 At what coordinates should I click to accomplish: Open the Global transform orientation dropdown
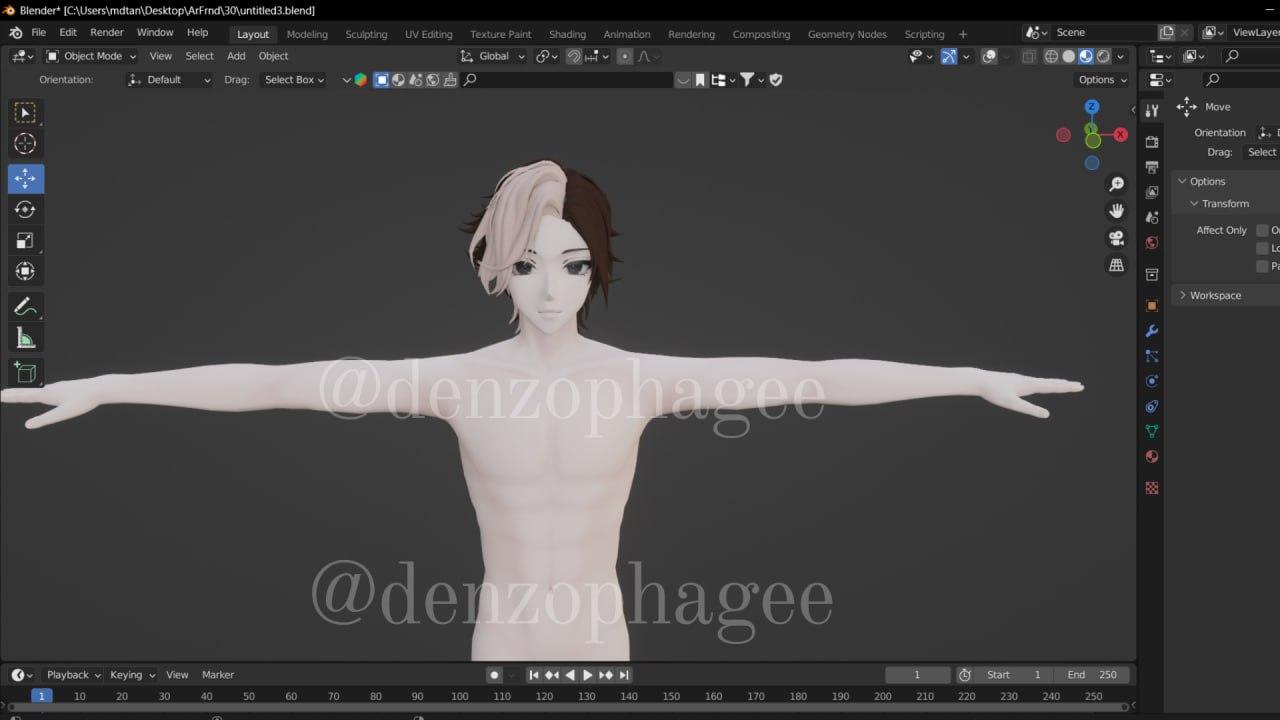click(493, 57)
